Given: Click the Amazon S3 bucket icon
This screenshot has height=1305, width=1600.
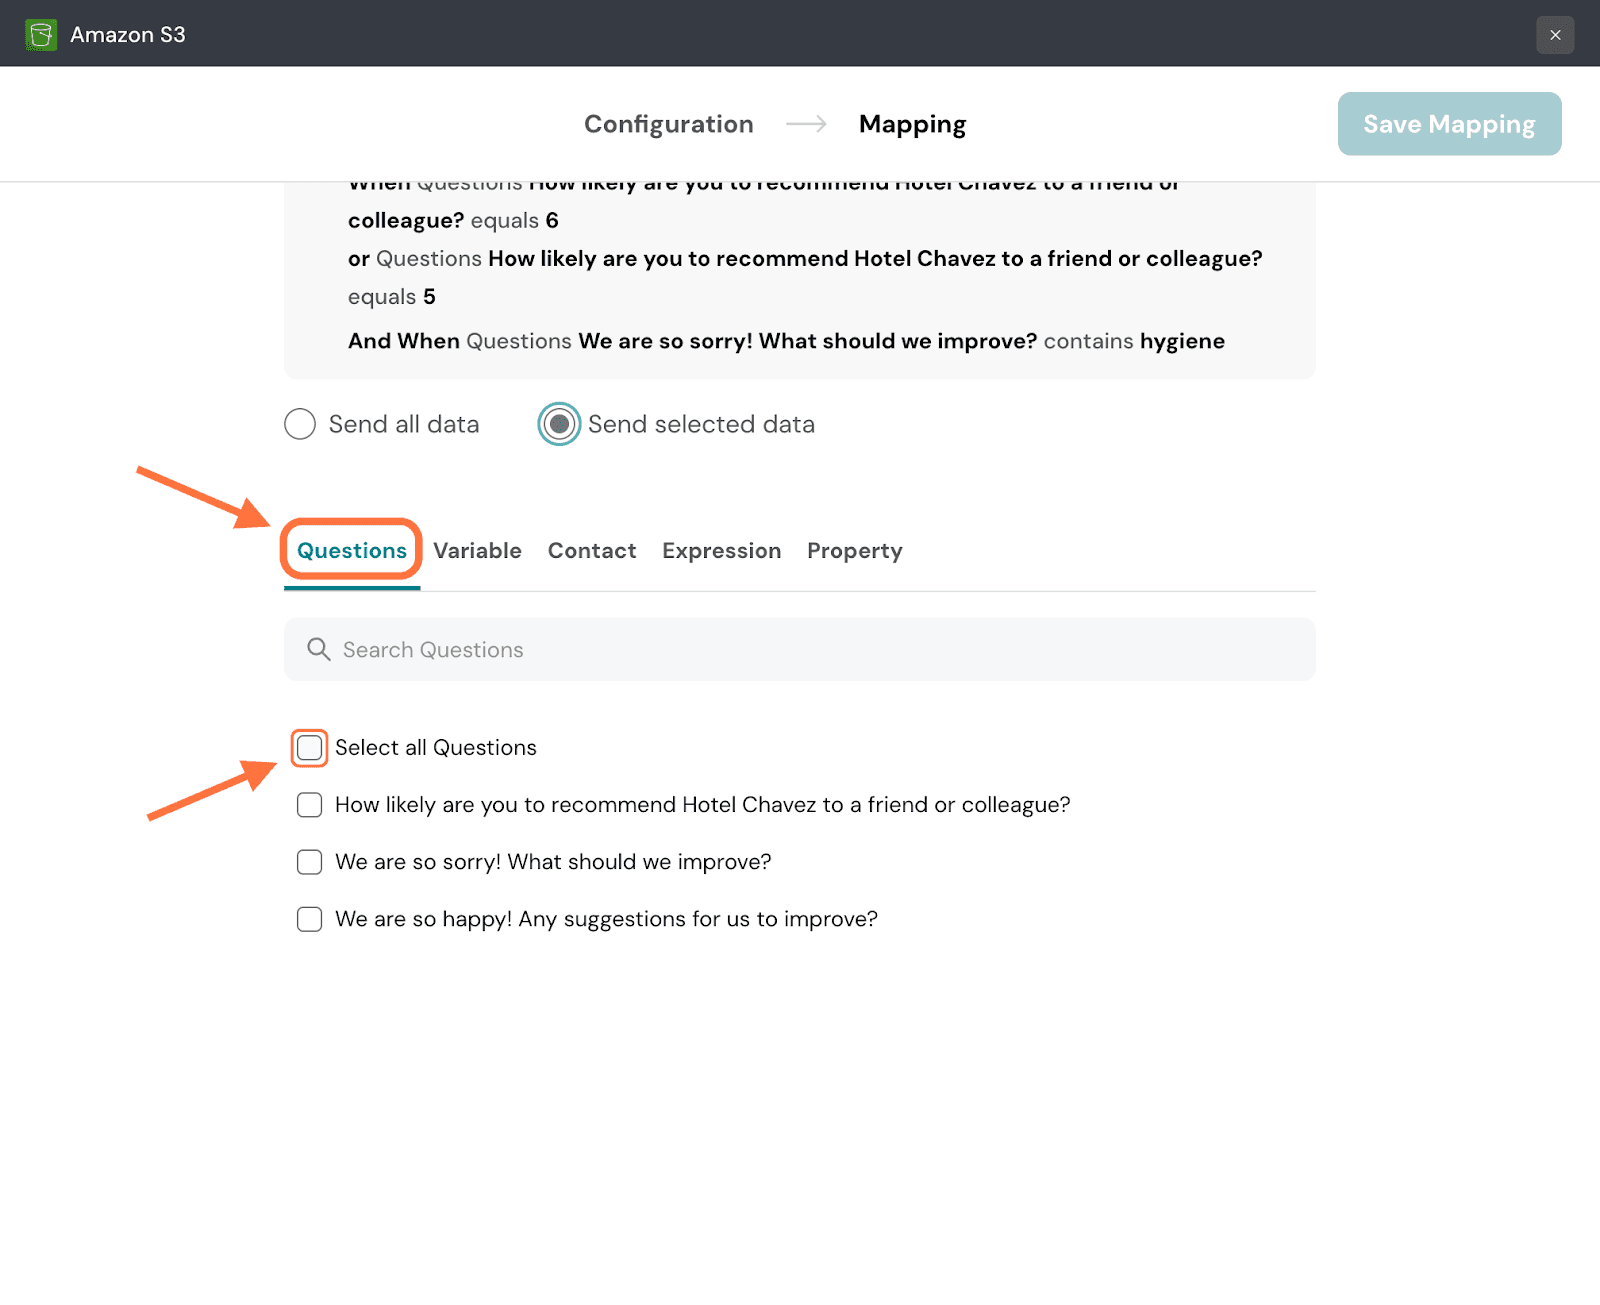Looking at the screenshot, I should point(41,35).
